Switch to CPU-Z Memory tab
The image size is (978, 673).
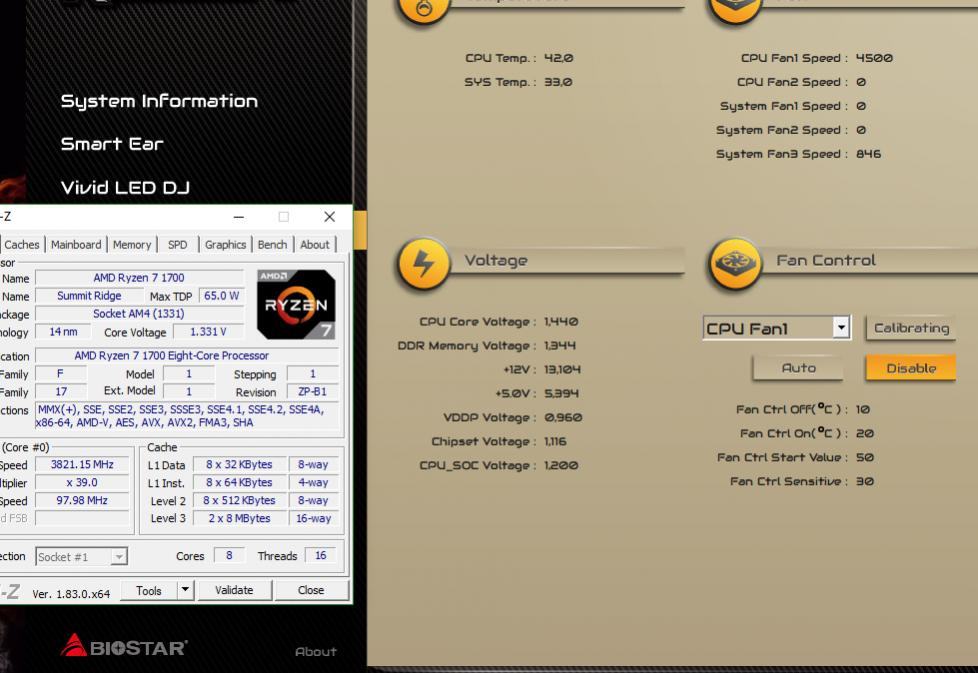132,245
